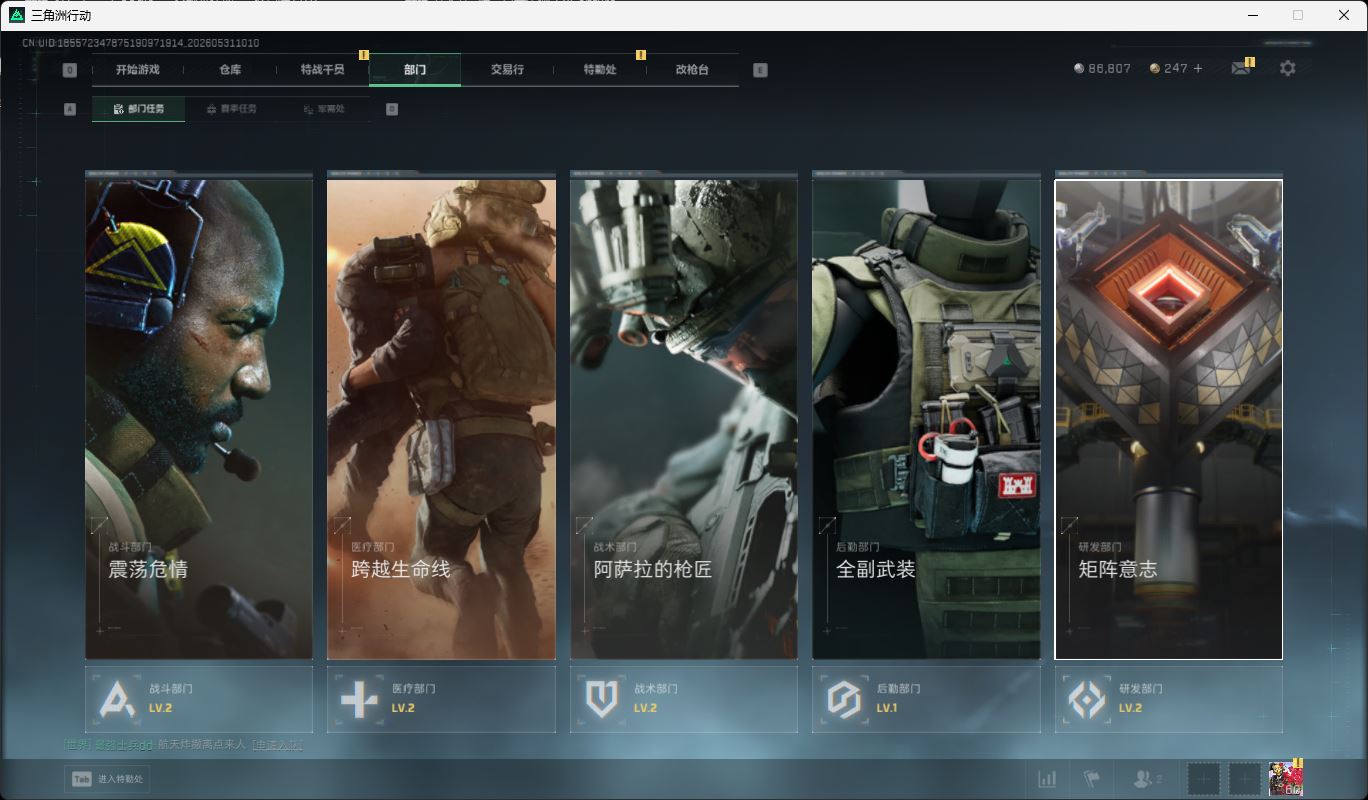Click the 医疗部门 cross emblem icon
This screenshot has height=800, width=1368.
pos(360,699)
